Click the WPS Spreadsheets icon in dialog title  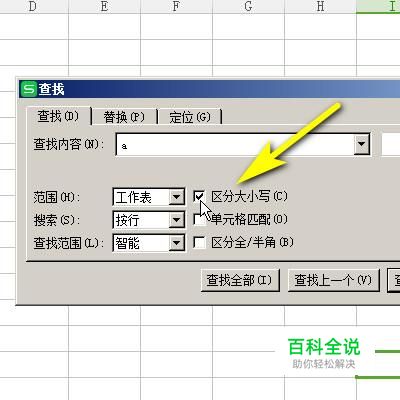pos(28,89)
